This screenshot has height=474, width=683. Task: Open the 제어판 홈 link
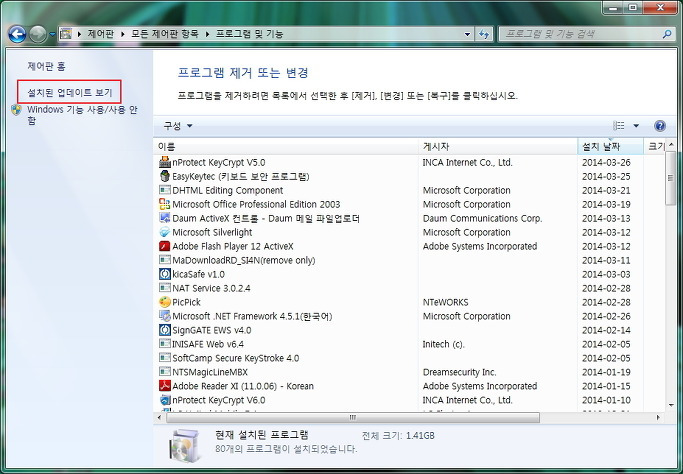46,66
